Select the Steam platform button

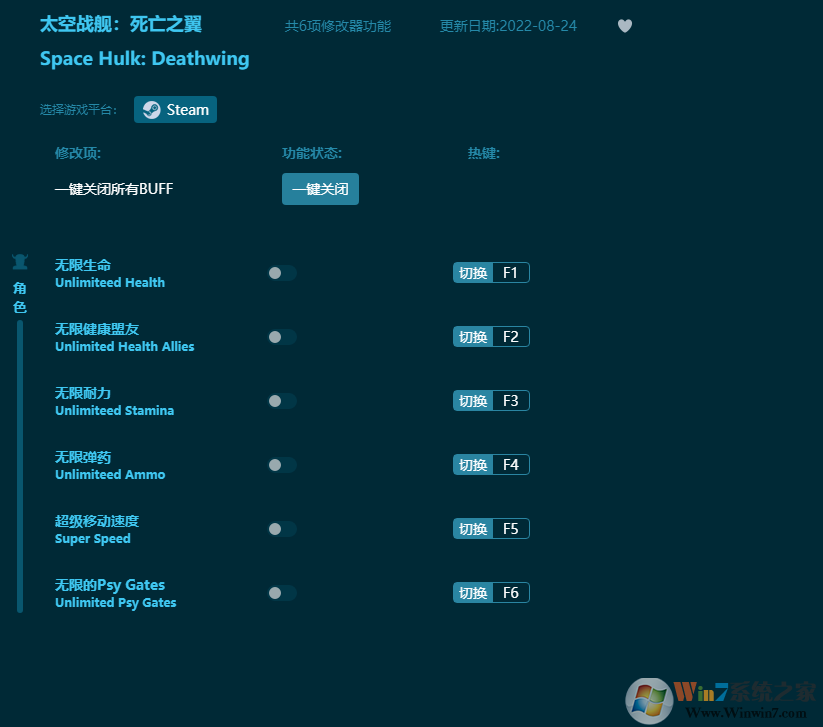[x=175, y=110]
